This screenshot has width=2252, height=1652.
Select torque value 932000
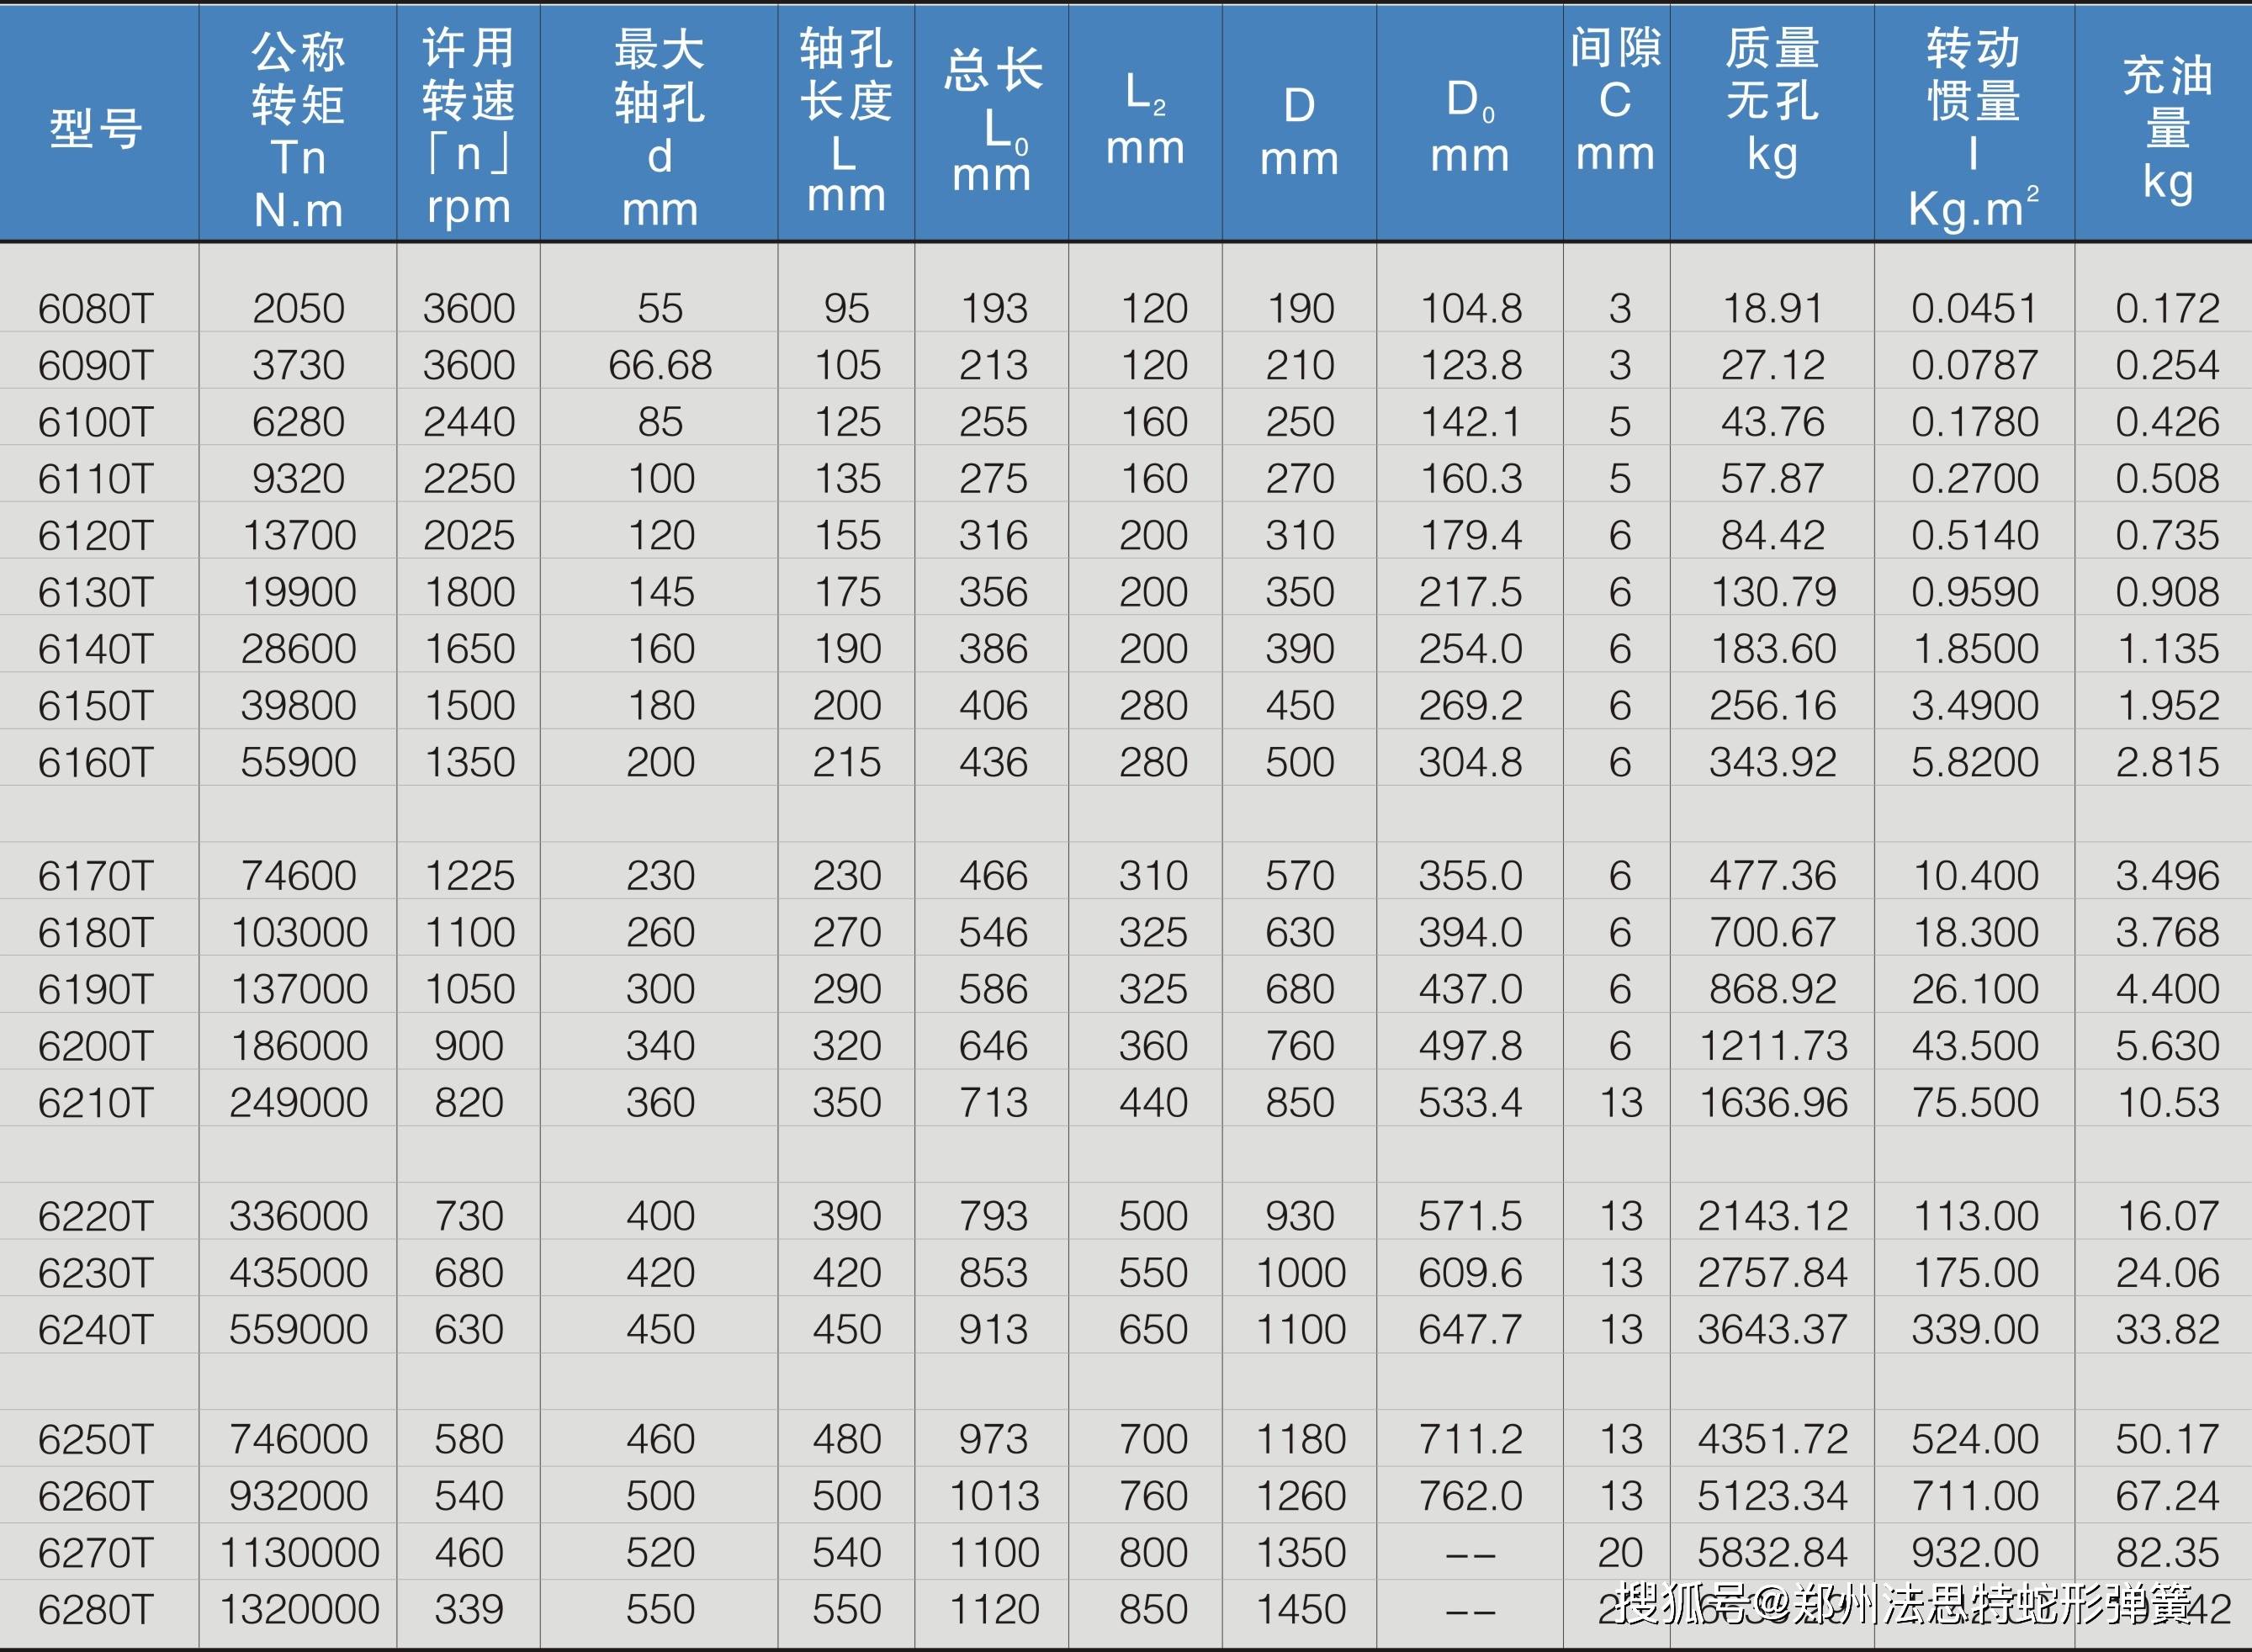pos(298,1497)
